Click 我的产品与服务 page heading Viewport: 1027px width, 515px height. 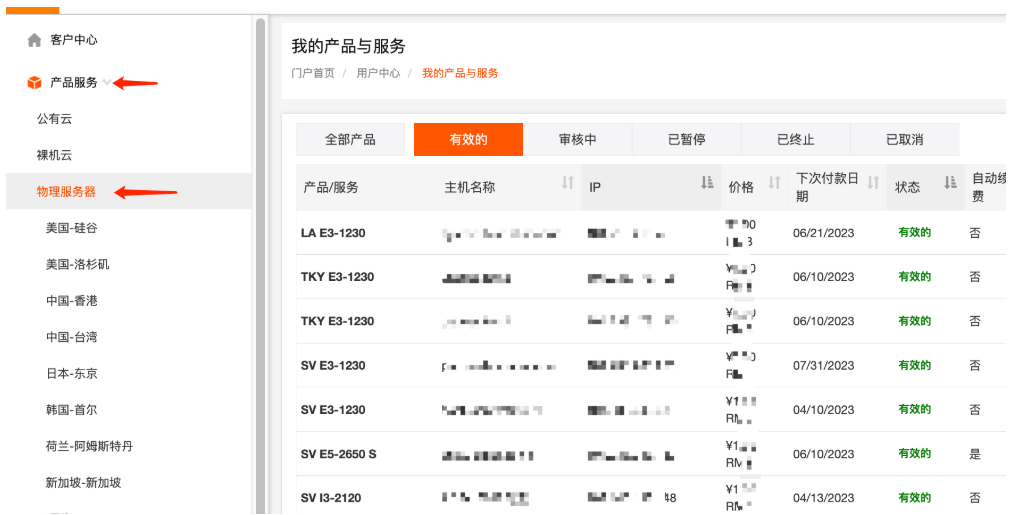pos(348,47)
